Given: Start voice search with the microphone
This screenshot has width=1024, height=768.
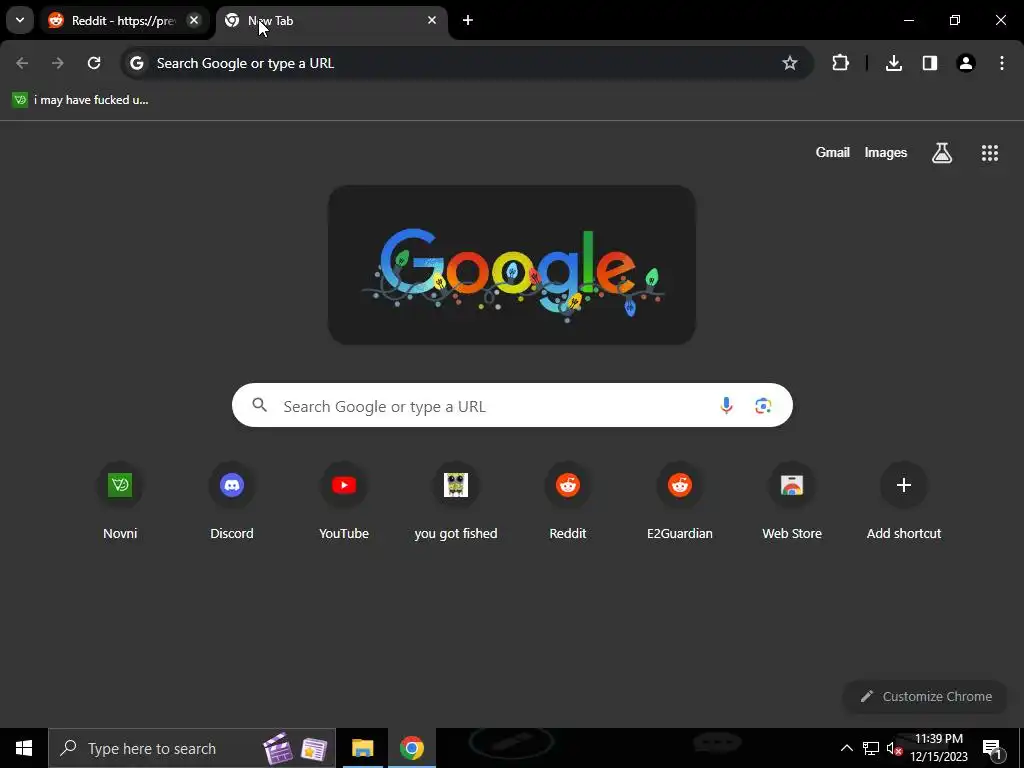Looking at the screenshot, I should pos(726,406).
